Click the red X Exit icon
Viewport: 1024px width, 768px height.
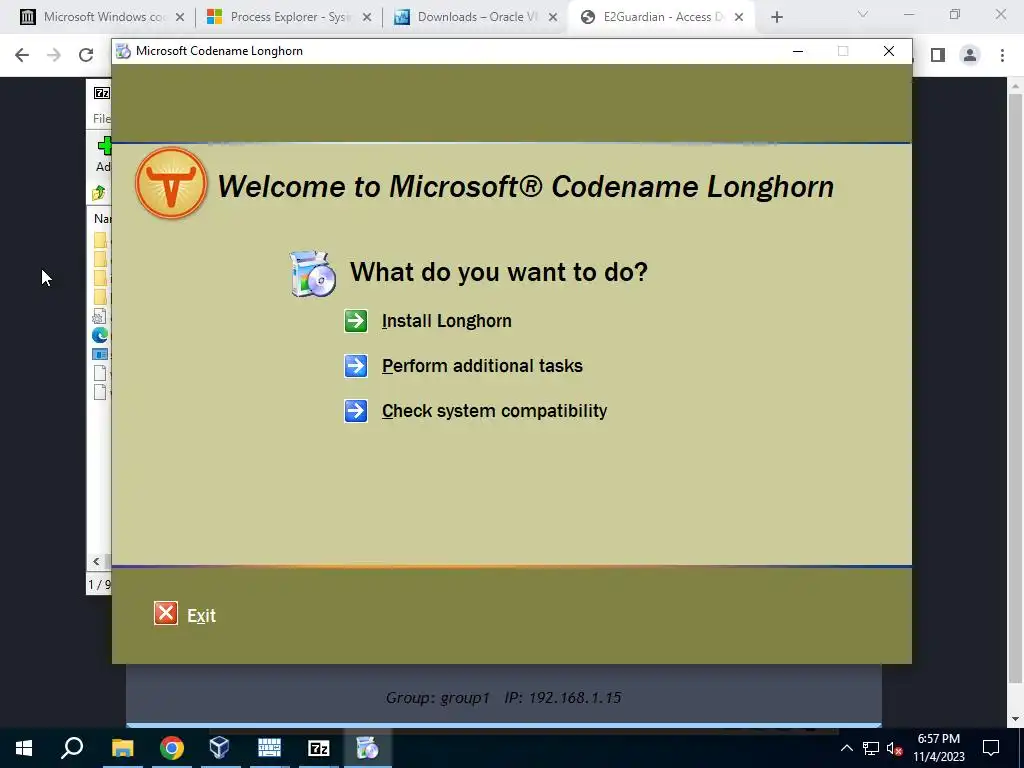click(165, 613)
